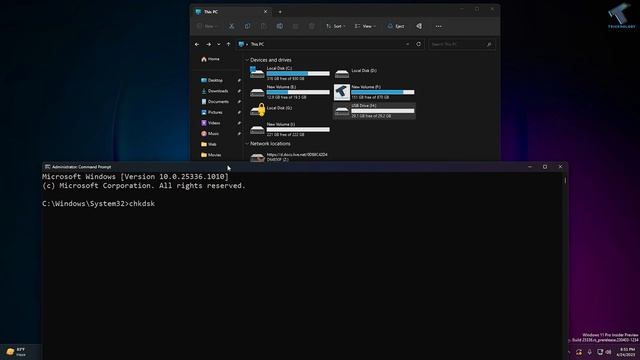Open recent locations dropdown beside forward arrow
This screenshot has width=640, height=360.
219,44
